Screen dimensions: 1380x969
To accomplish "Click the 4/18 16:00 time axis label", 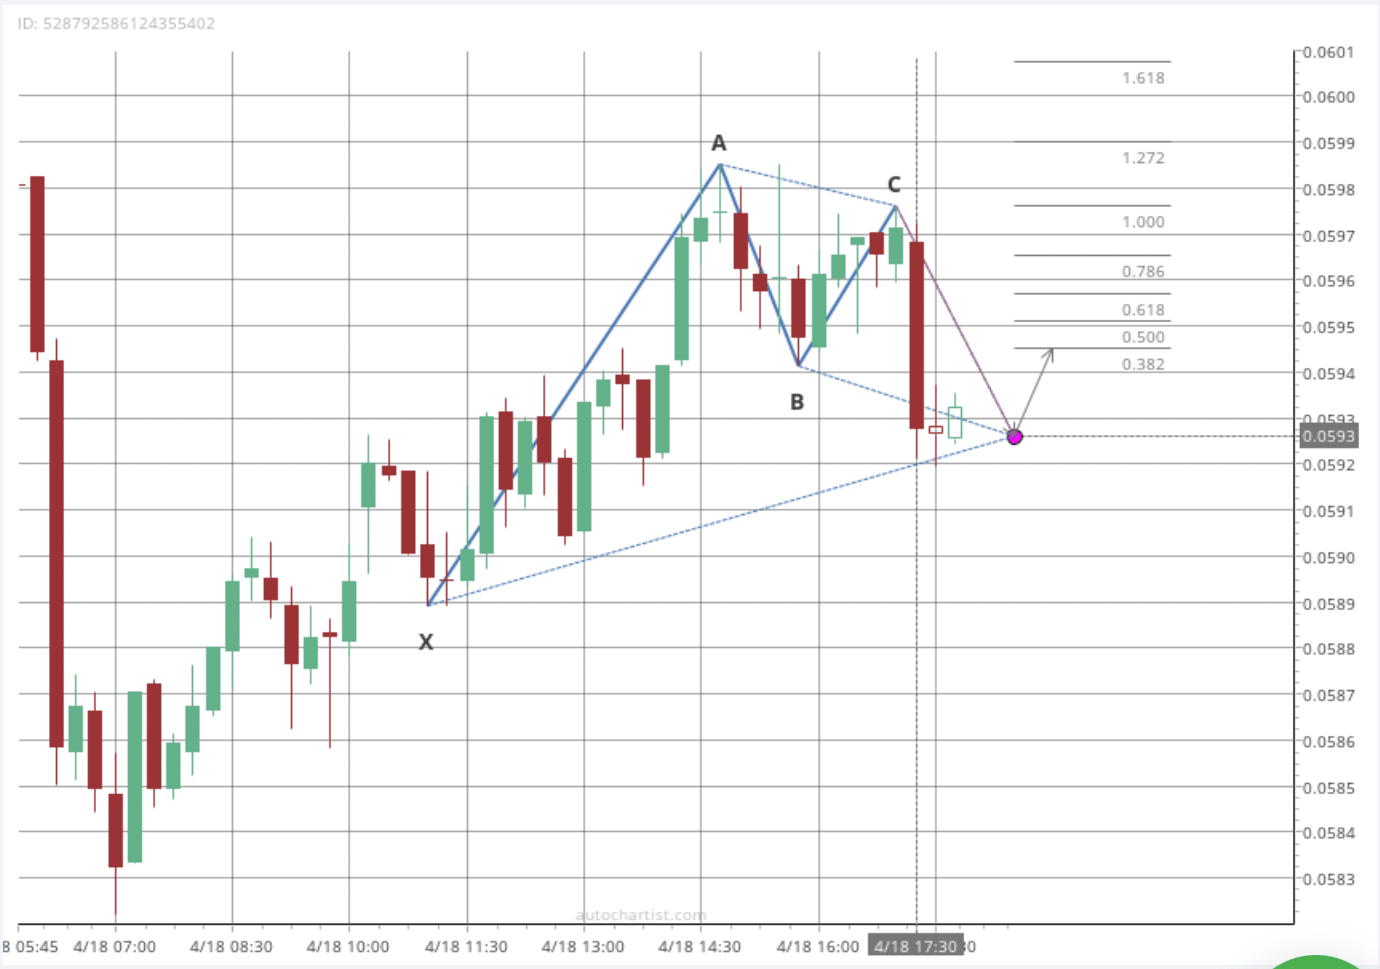I will coord(818,947).
